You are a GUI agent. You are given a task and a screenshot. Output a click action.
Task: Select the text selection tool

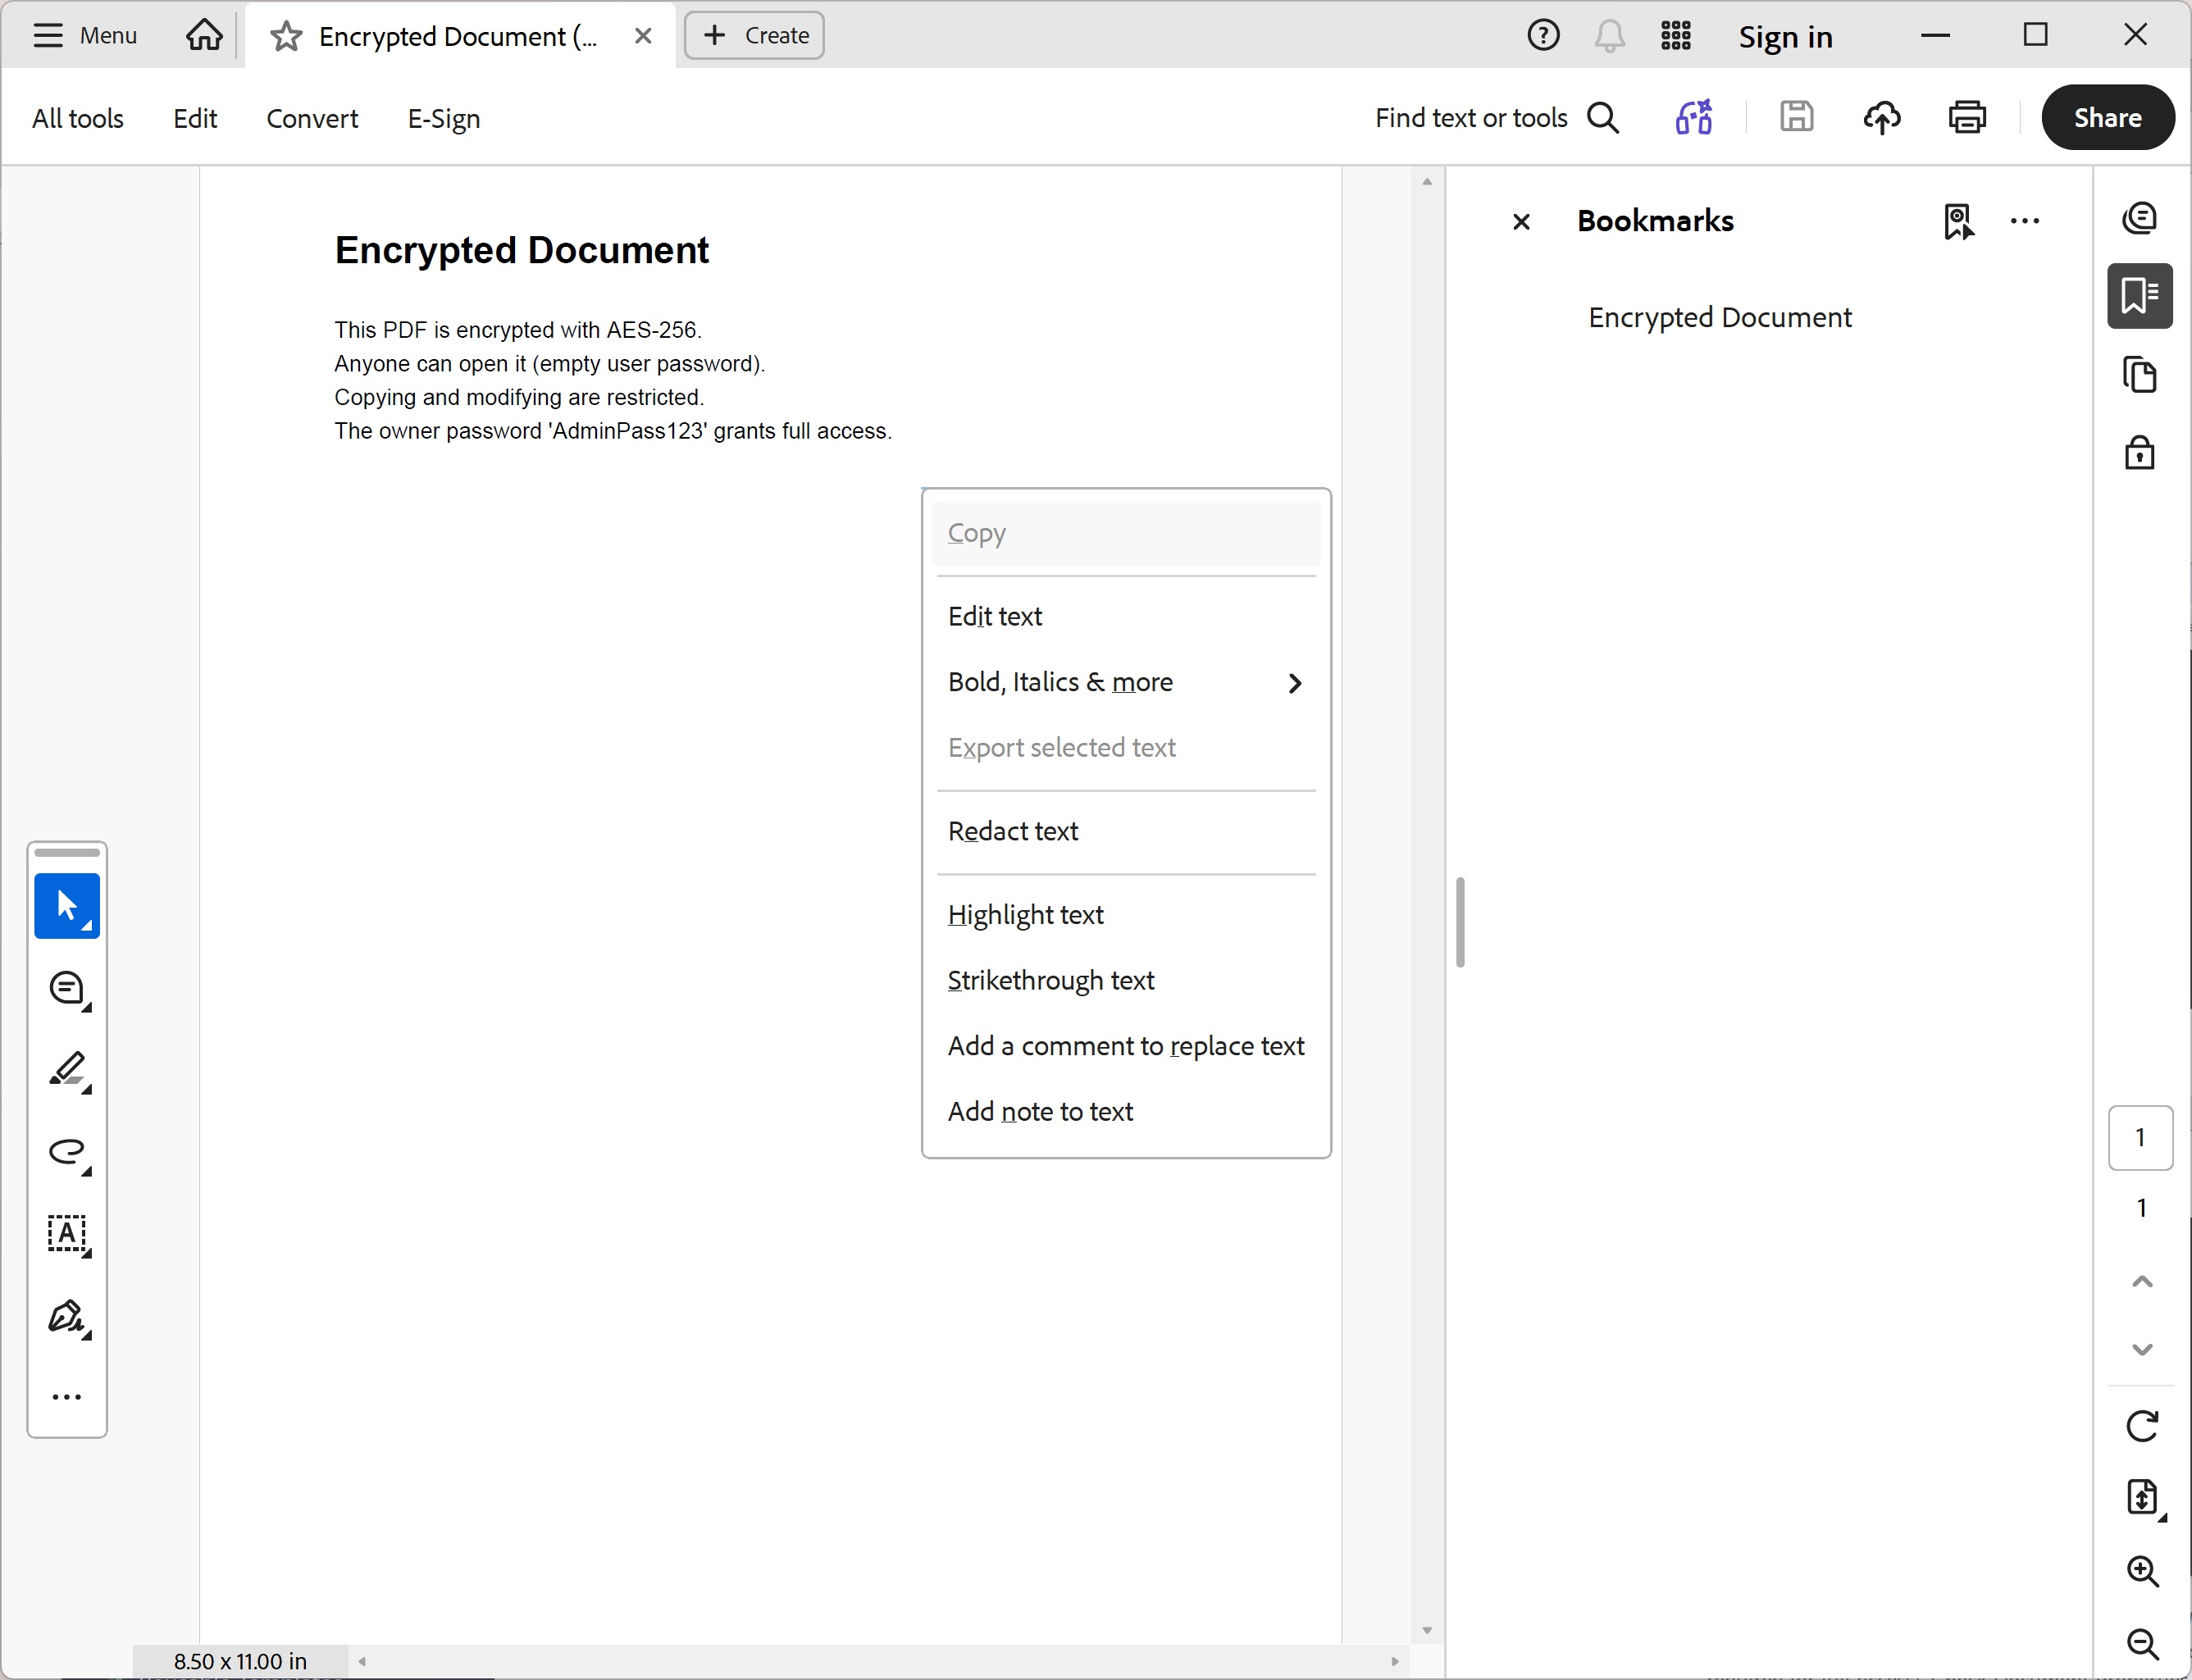pos(66,905)
